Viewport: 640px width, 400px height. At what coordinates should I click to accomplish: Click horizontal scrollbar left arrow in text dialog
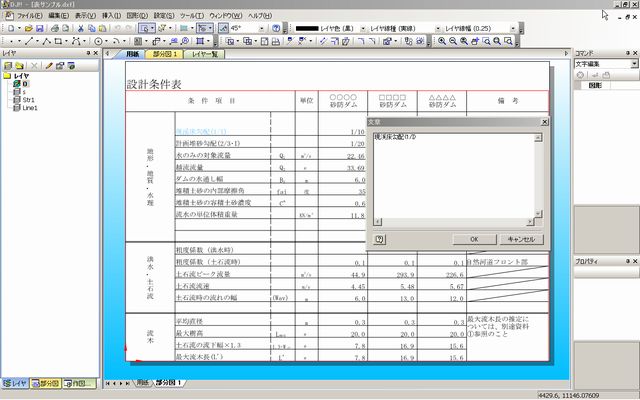click(378, 222)
